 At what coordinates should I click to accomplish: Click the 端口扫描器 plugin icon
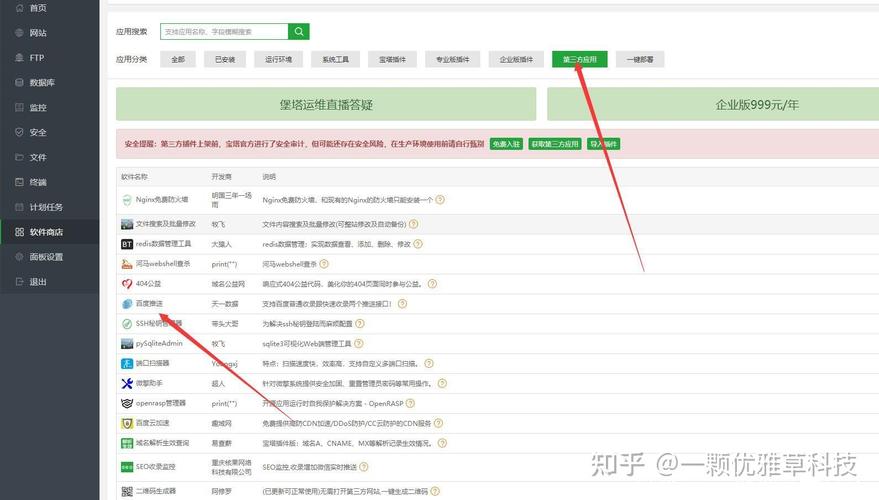127,364
